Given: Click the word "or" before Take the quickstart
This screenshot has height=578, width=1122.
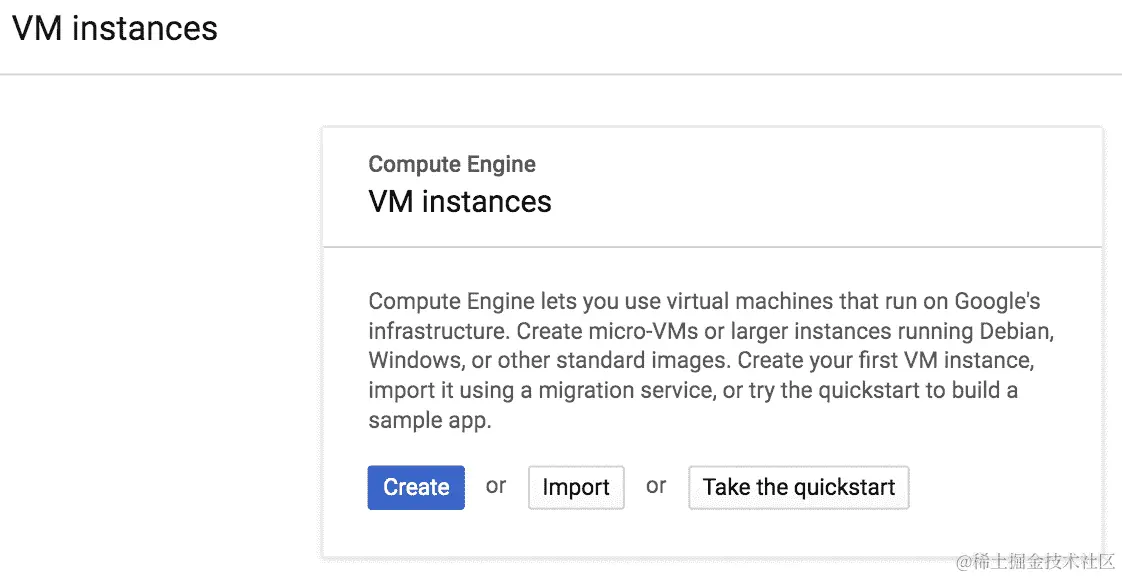Looking at the screenshot, I should (656, 486).
